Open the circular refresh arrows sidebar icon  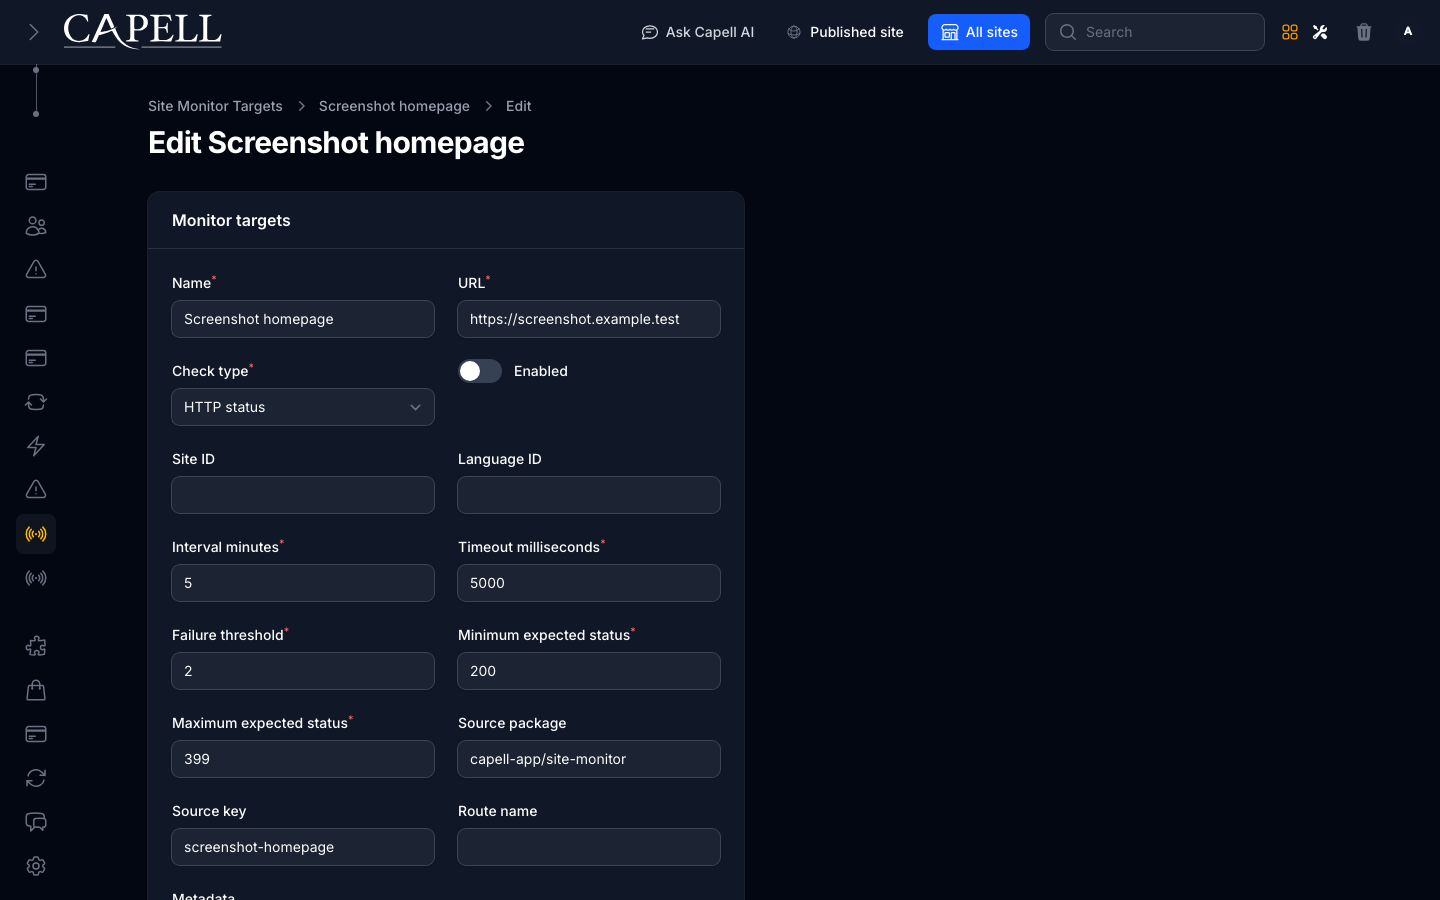pyautogui.click(x=36, y=778)
